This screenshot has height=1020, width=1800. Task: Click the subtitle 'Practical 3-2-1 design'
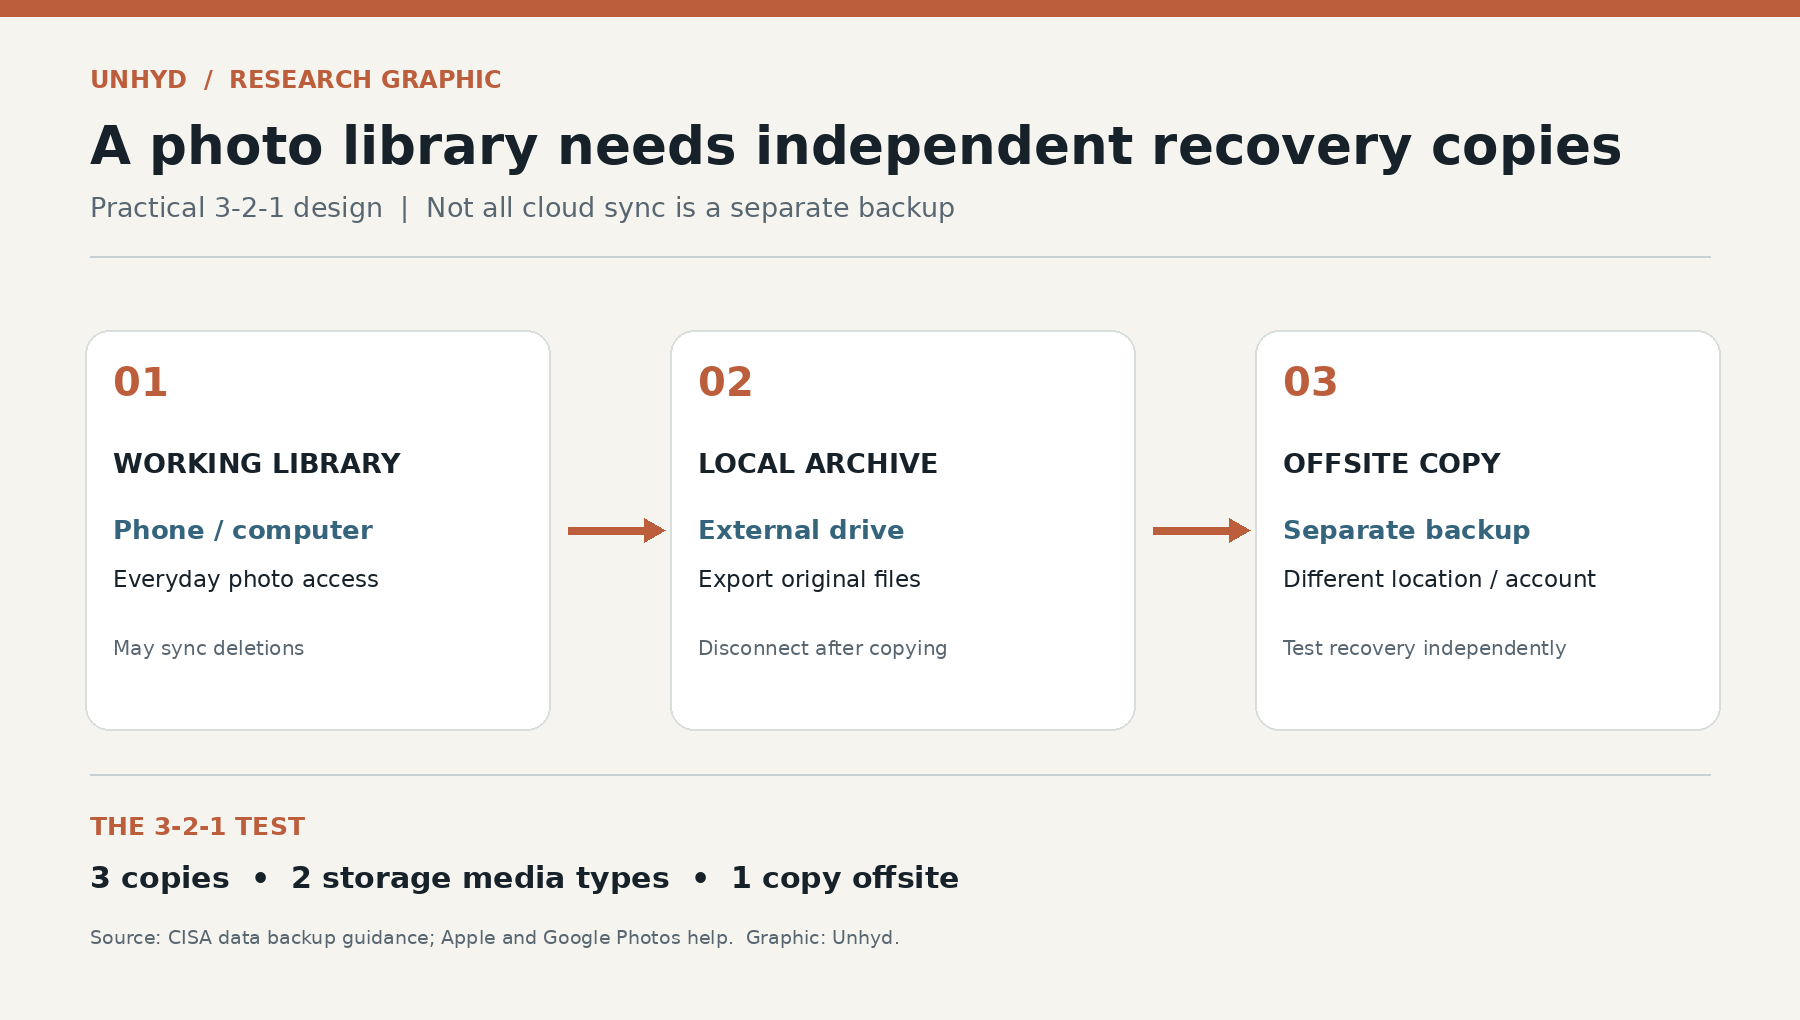[x=236, y=208]
